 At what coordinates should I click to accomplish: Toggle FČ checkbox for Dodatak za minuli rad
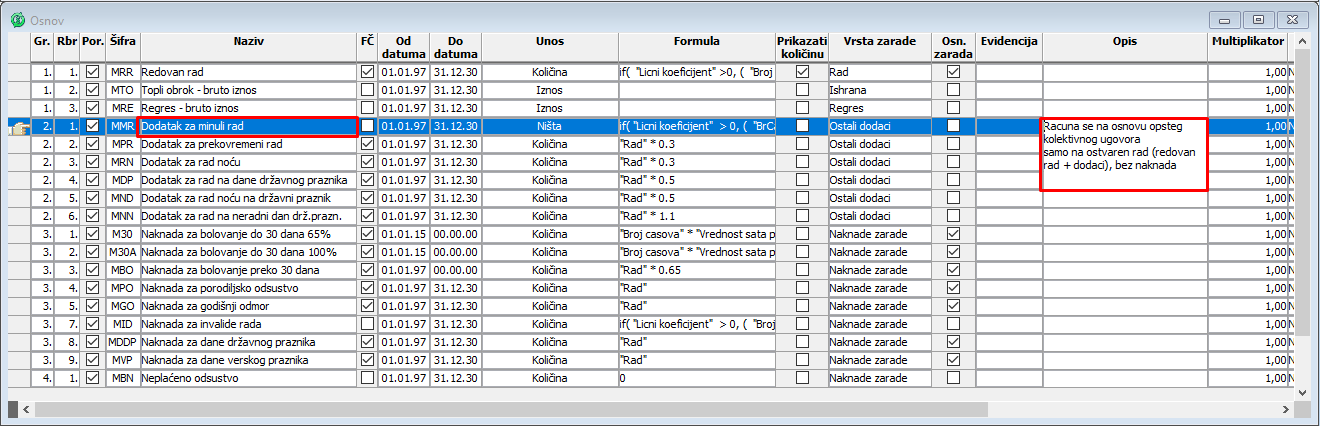(368, 126)
